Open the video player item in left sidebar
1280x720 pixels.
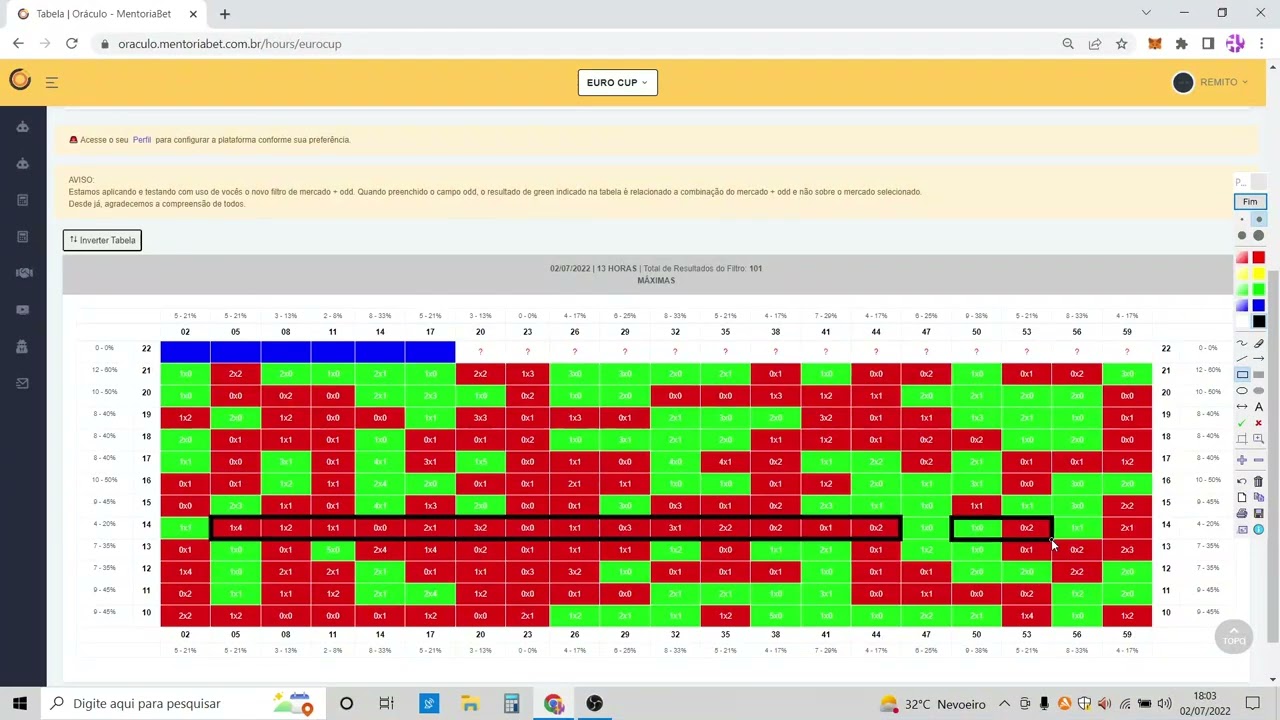pyautogui.click(x=23, y=309)
